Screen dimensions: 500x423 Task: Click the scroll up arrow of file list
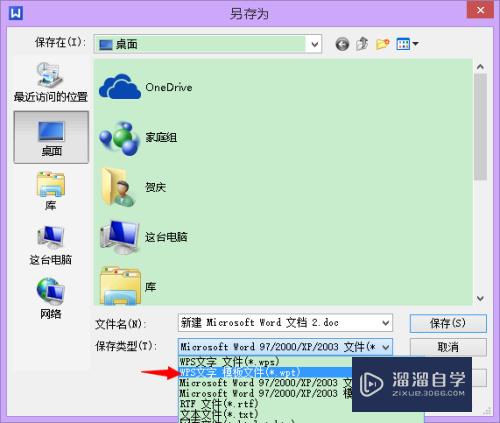tap(480, 67)
